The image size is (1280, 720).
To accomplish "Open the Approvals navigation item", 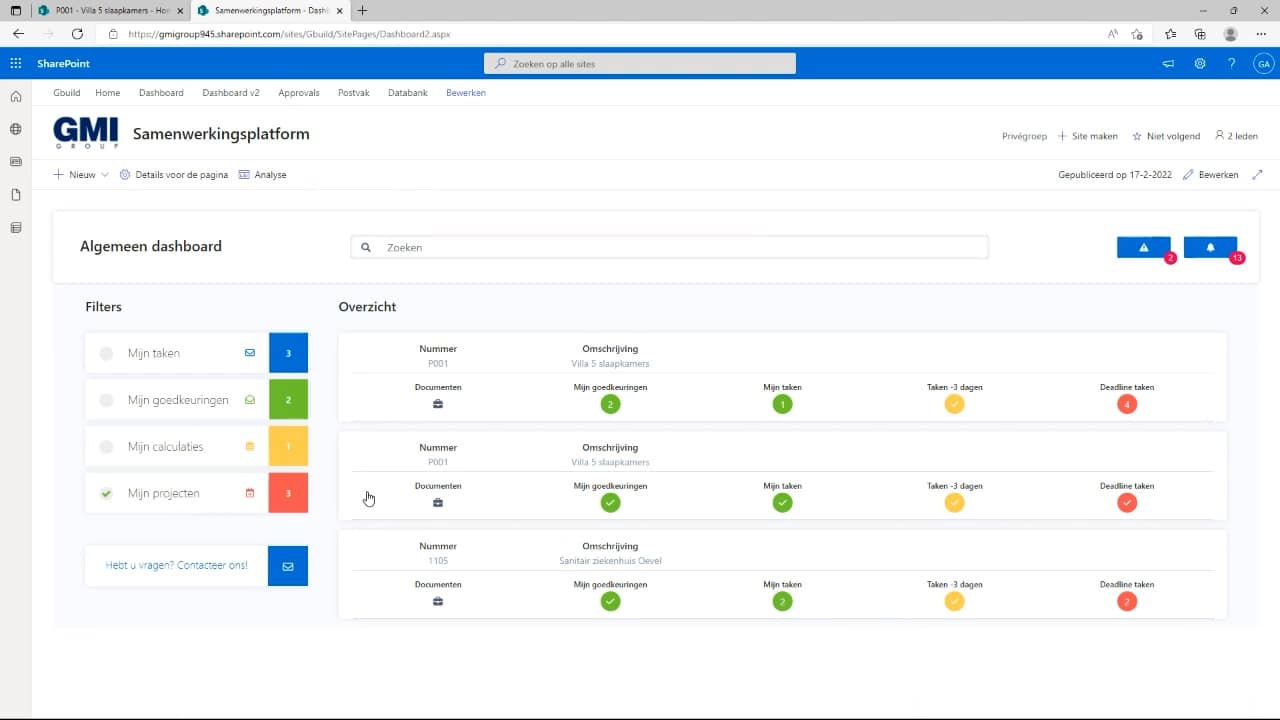I will click(x=299, y=93).
